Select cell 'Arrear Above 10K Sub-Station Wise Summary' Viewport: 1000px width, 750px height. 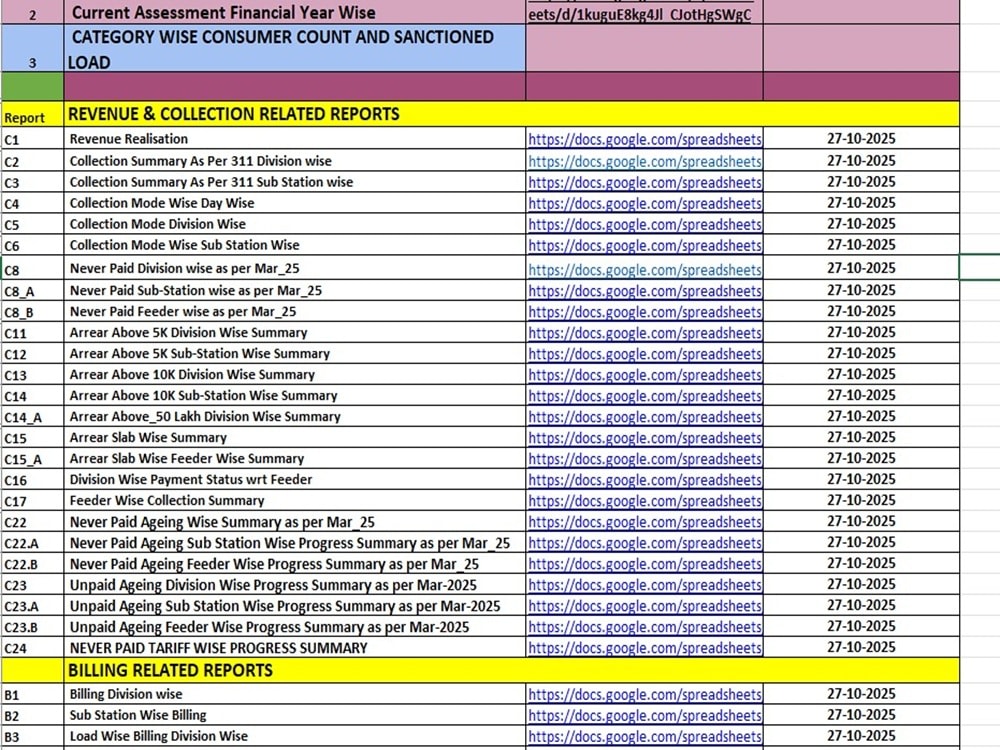[295, 395]
